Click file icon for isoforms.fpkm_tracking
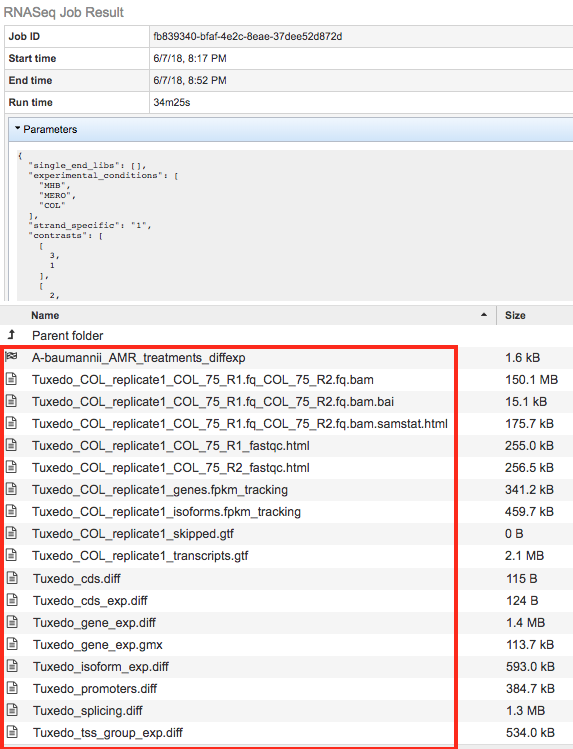This screenshot has height=749, width=573. coord(11,511)
